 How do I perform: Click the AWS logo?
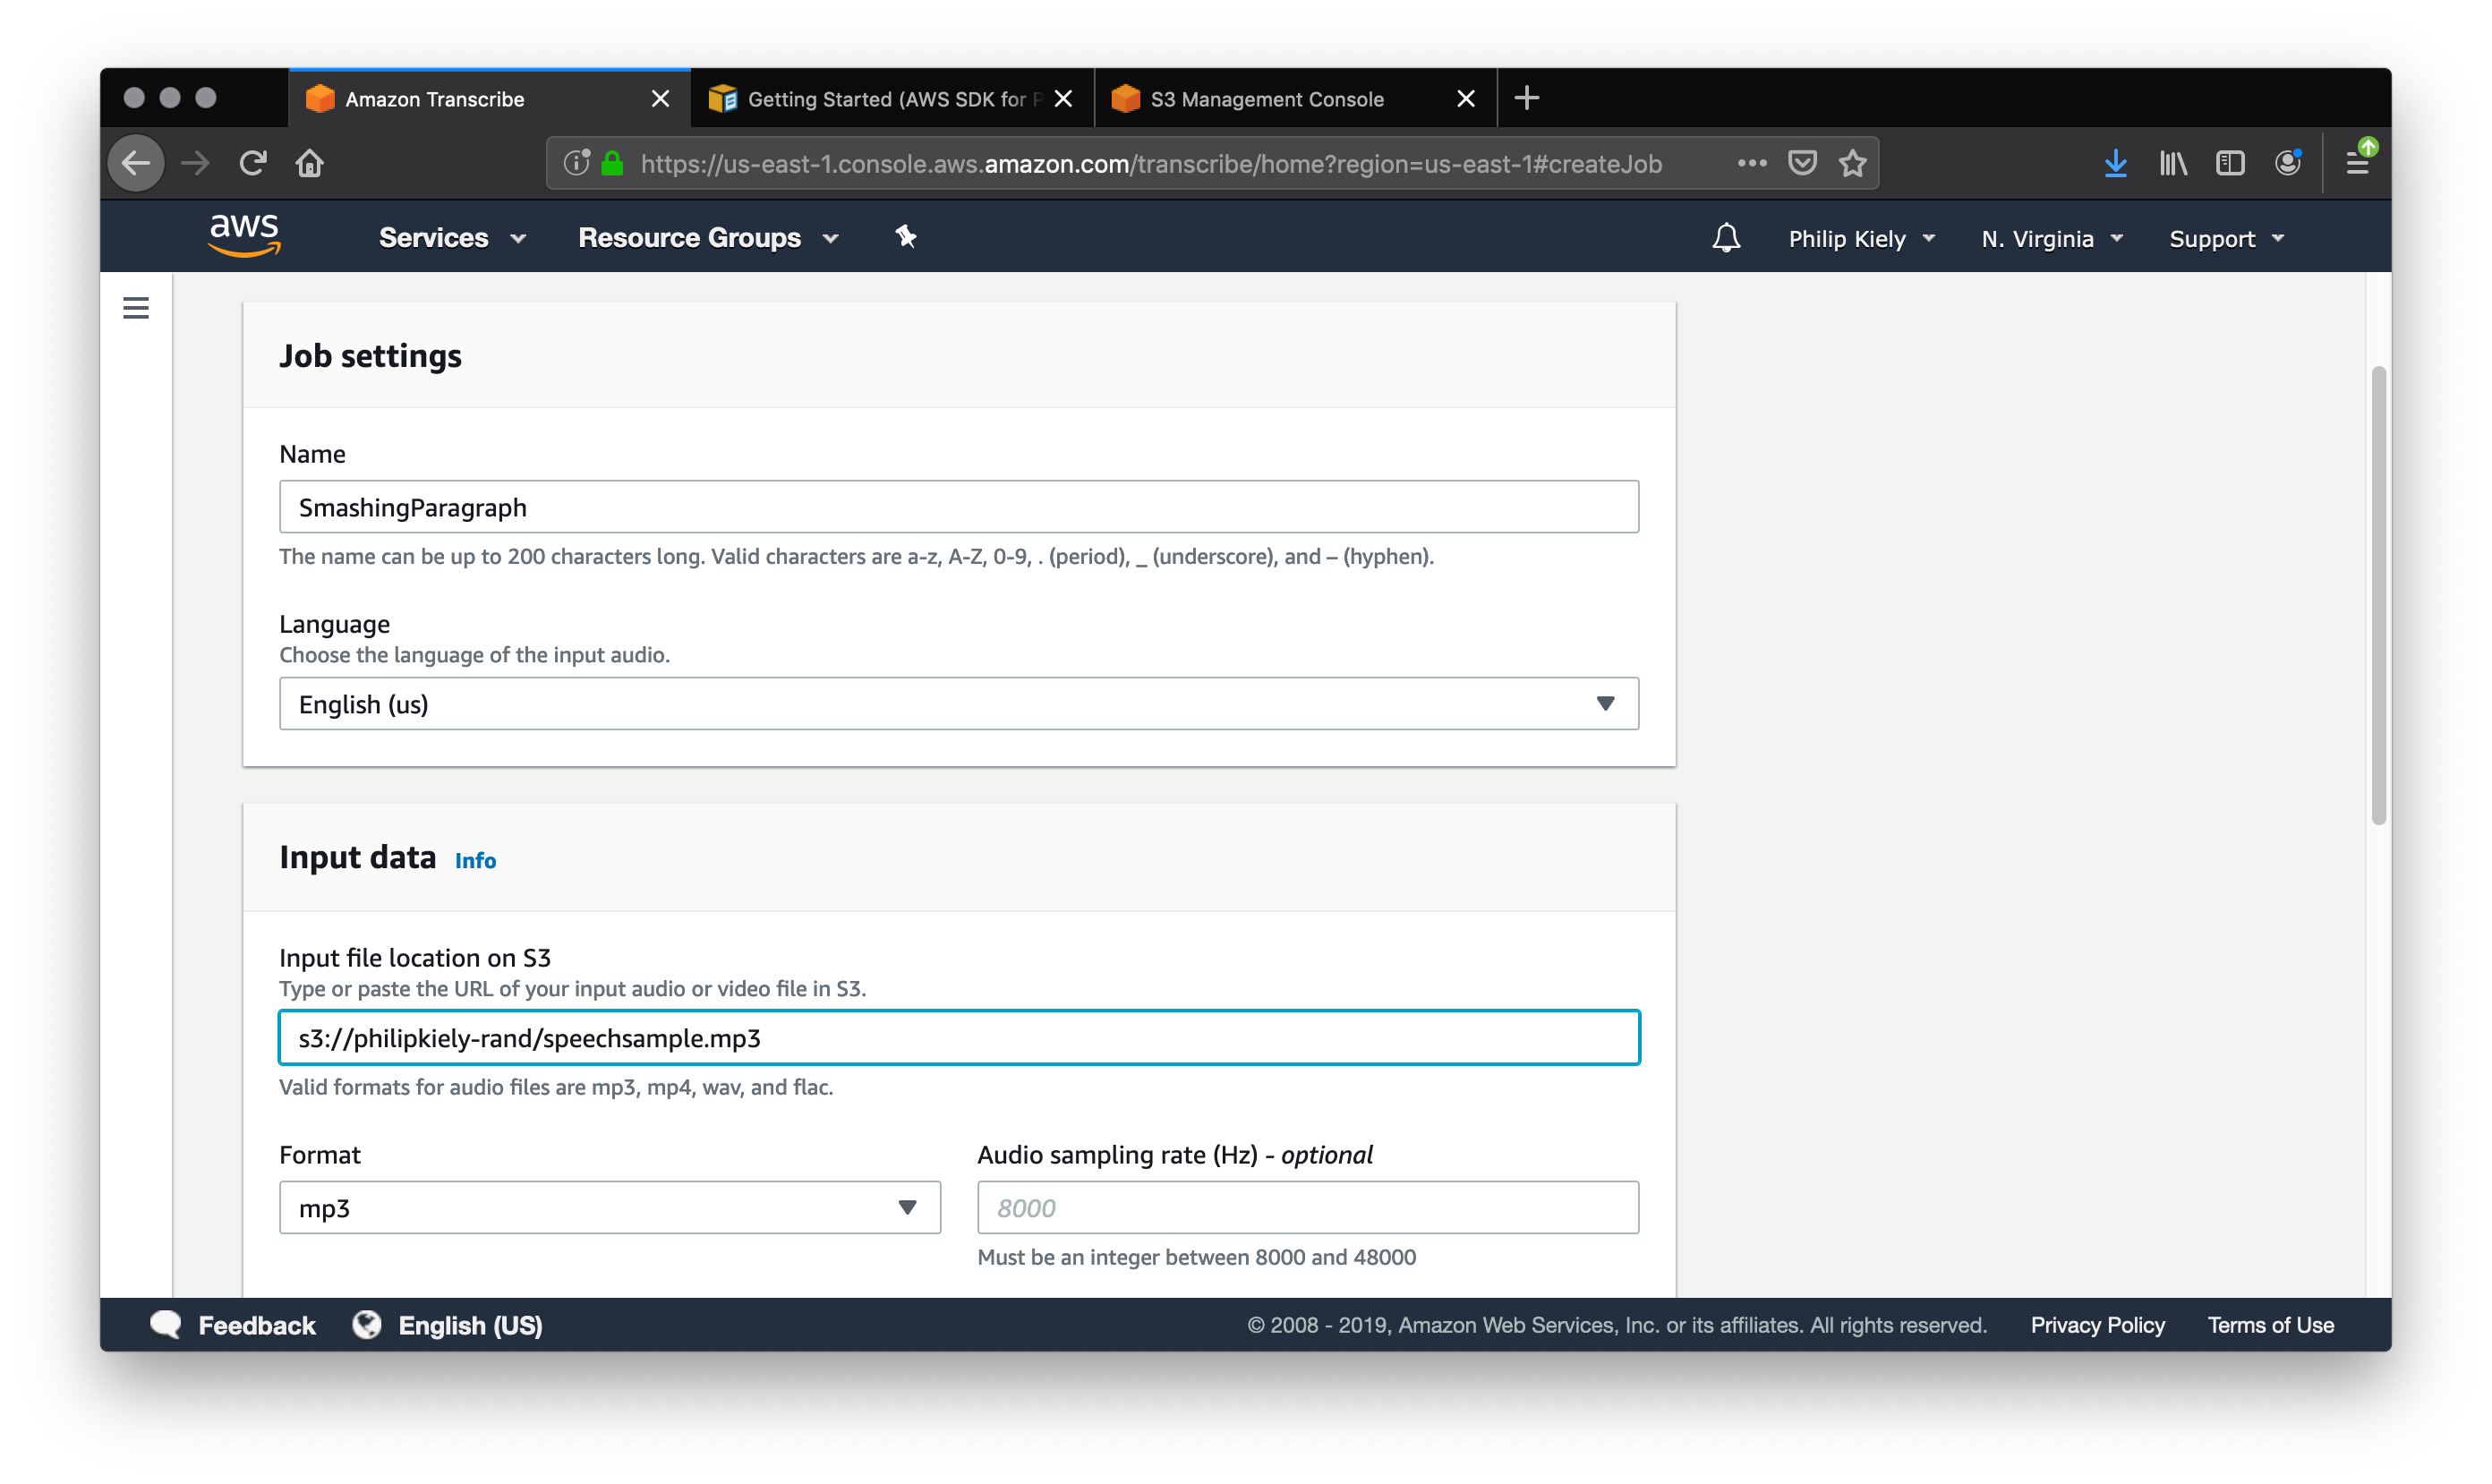click(x=244, y=236)
